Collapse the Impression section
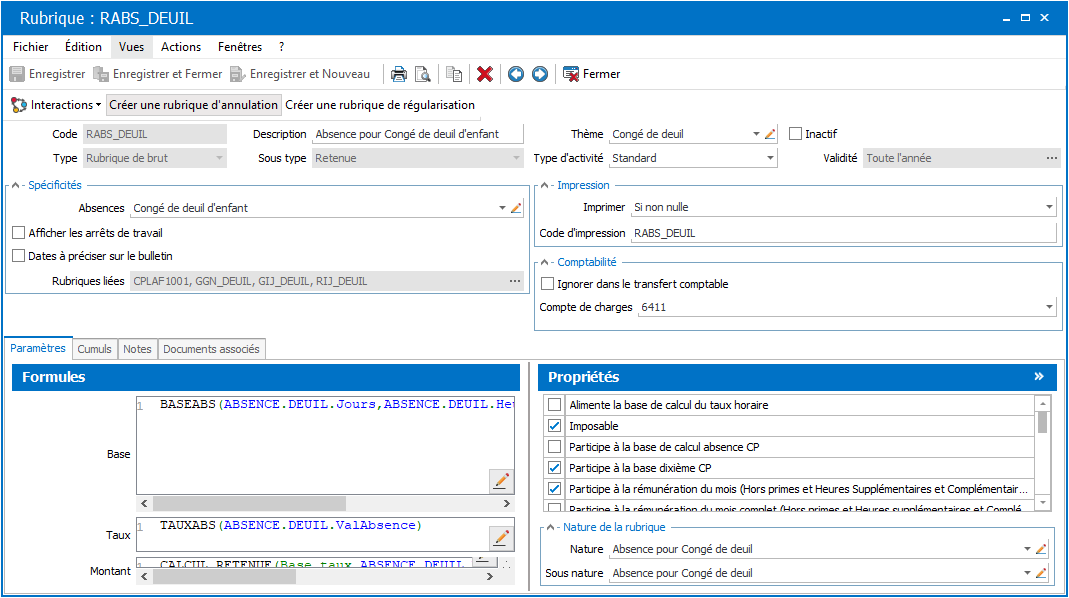 pos(545,185)
